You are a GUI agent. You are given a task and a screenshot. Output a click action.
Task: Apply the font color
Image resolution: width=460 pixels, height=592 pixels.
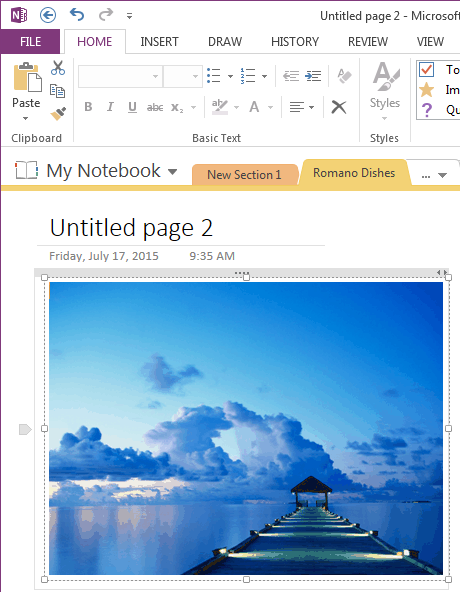[254, 107]
